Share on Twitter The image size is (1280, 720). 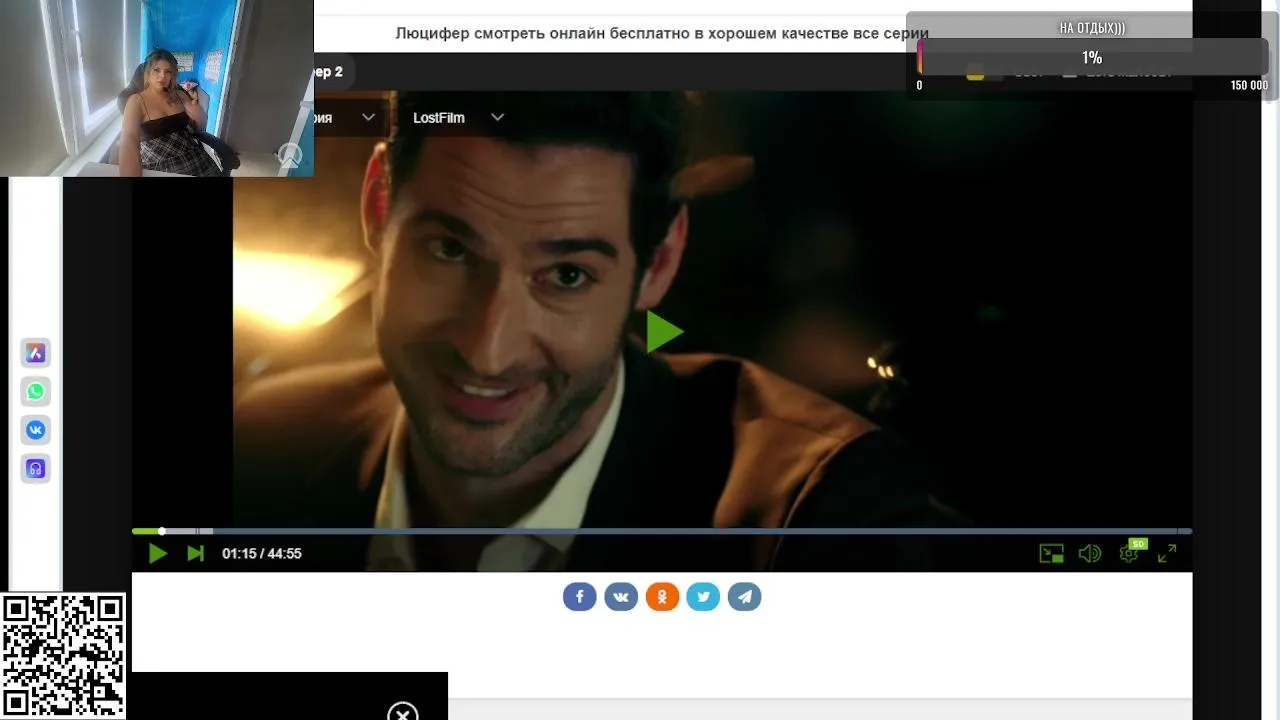point(703,597)
